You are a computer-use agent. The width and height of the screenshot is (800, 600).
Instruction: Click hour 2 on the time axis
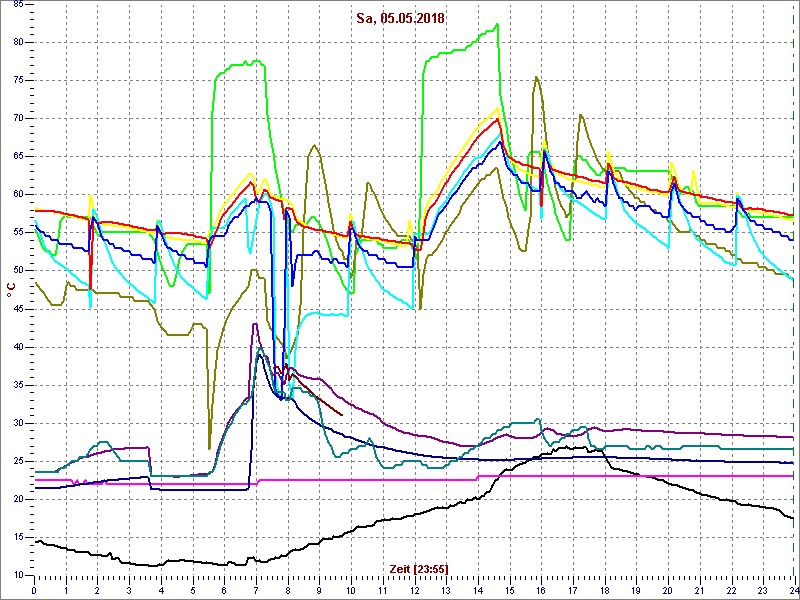[x=97, y=589]
